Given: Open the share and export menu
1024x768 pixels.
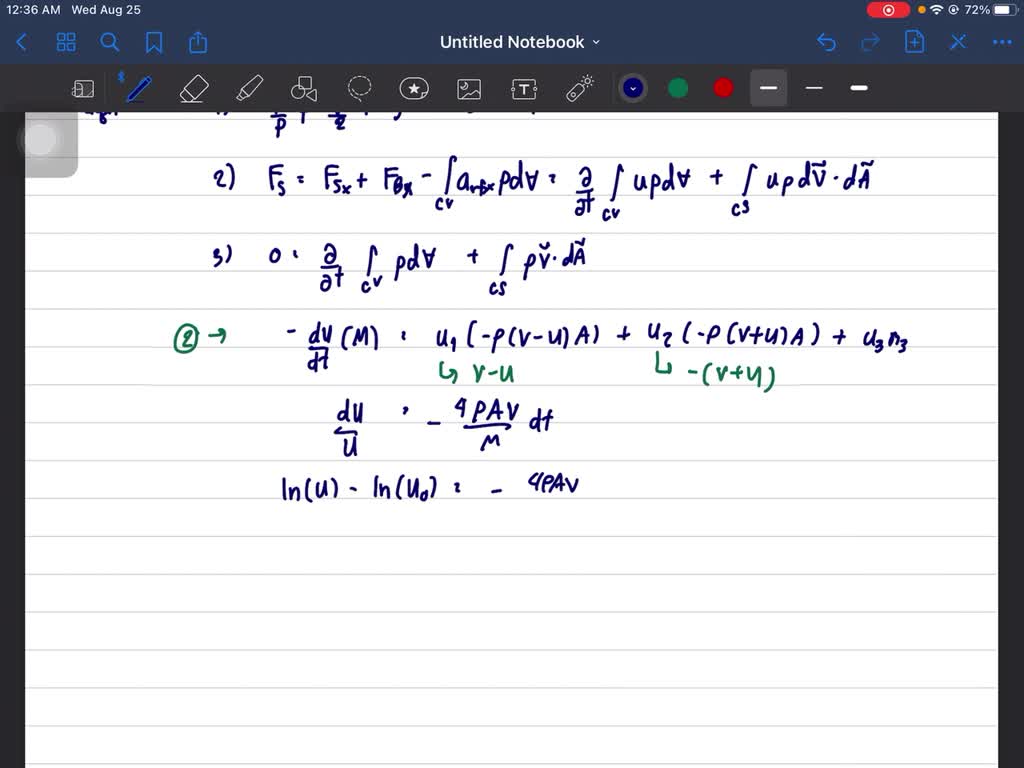Looking at the screenshot, I should point(198,42).
